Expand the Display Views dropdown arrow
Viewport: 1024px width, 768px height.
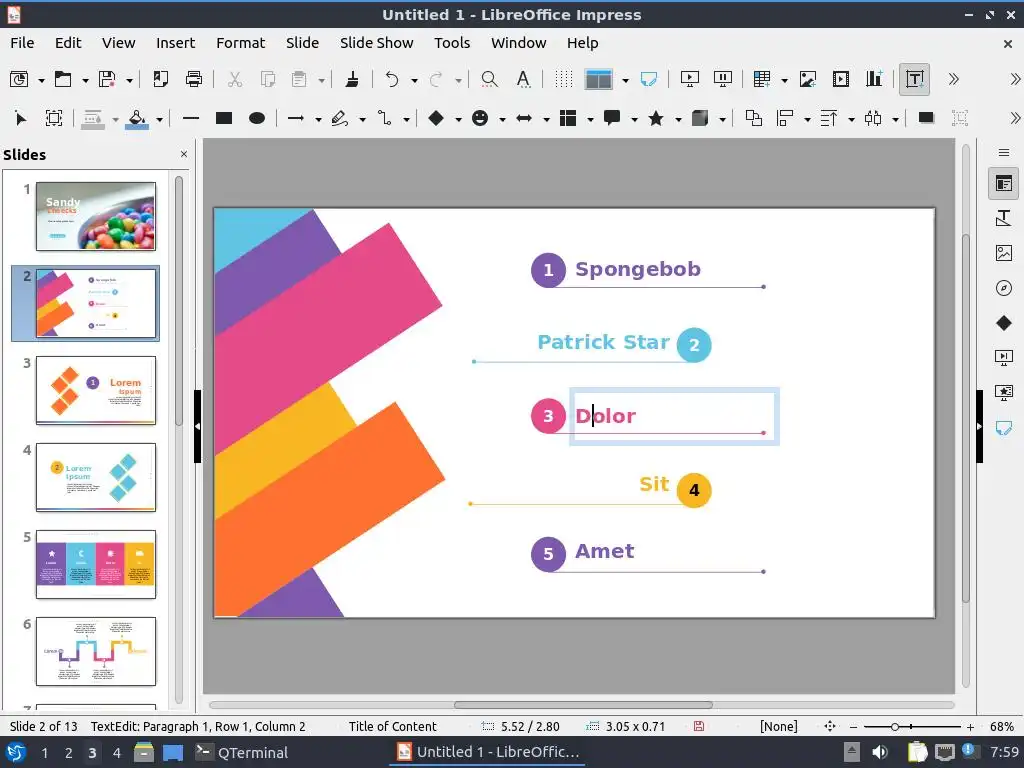625,80
